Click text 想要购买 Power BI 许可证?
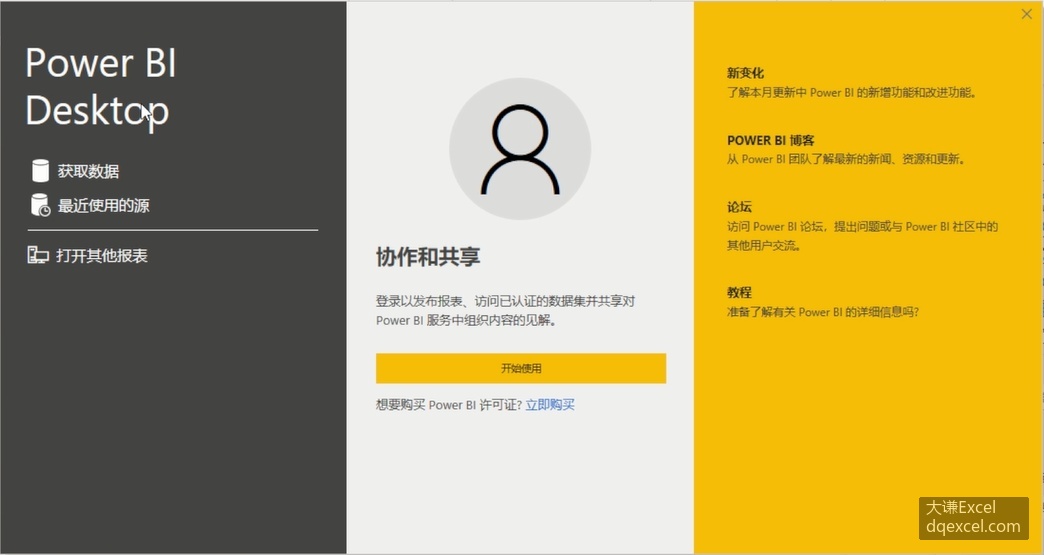 point(449,405)
